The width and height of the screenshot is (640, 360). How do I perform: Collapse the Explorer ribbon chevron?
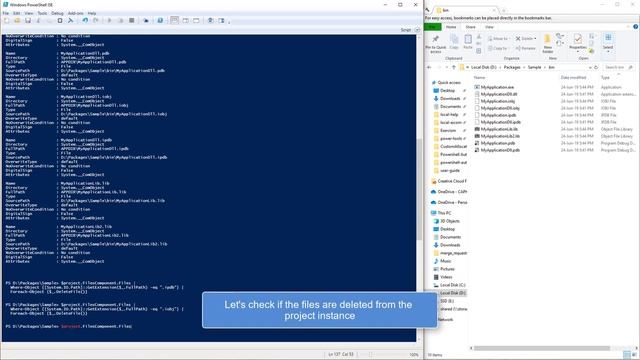[628, 27]
